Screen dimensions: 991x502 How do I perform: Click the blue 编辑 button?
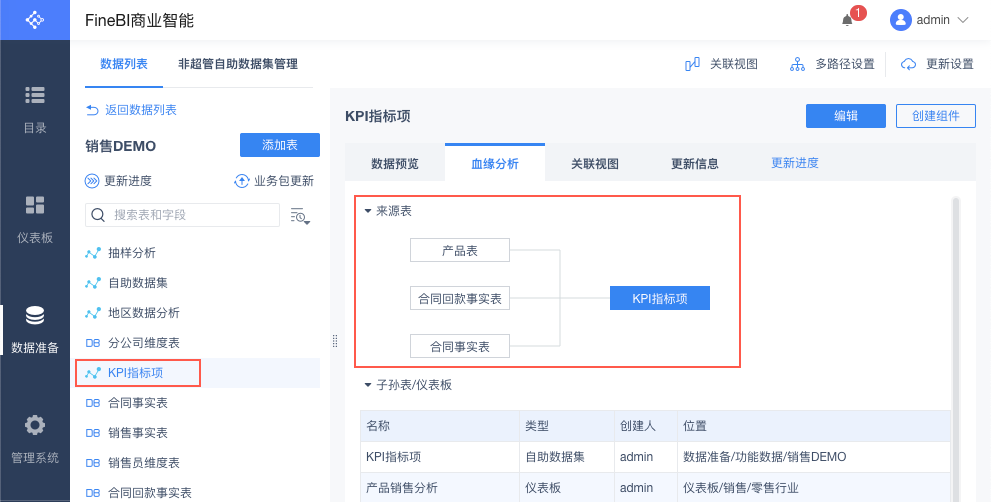pos(846,116)
